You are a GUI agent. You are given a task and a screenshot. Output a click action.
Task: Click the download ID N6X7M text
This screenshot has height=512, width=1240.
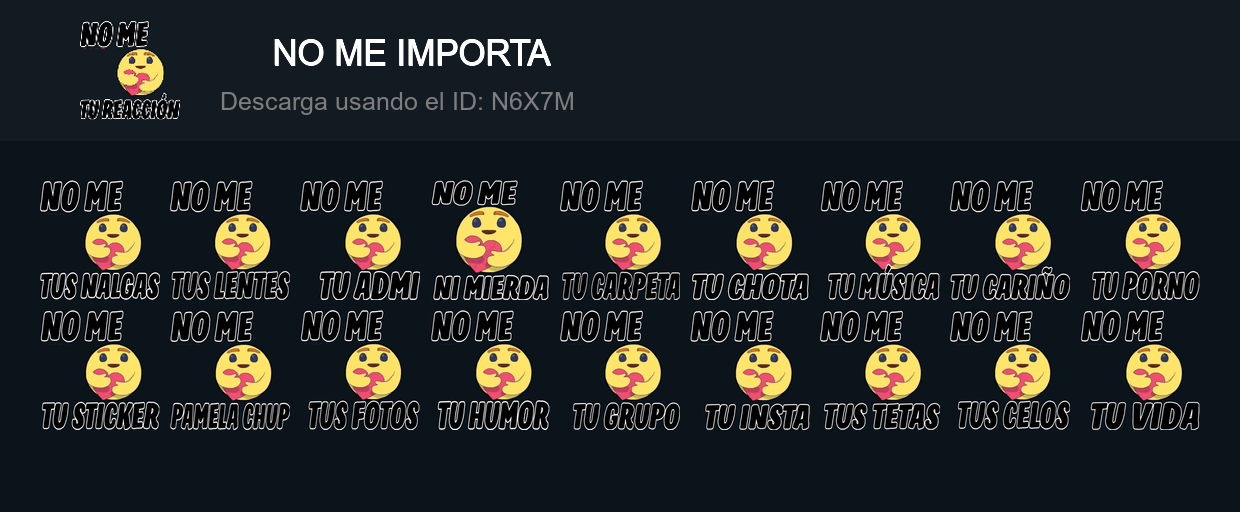pyautogui.click(x=397, y=102)
